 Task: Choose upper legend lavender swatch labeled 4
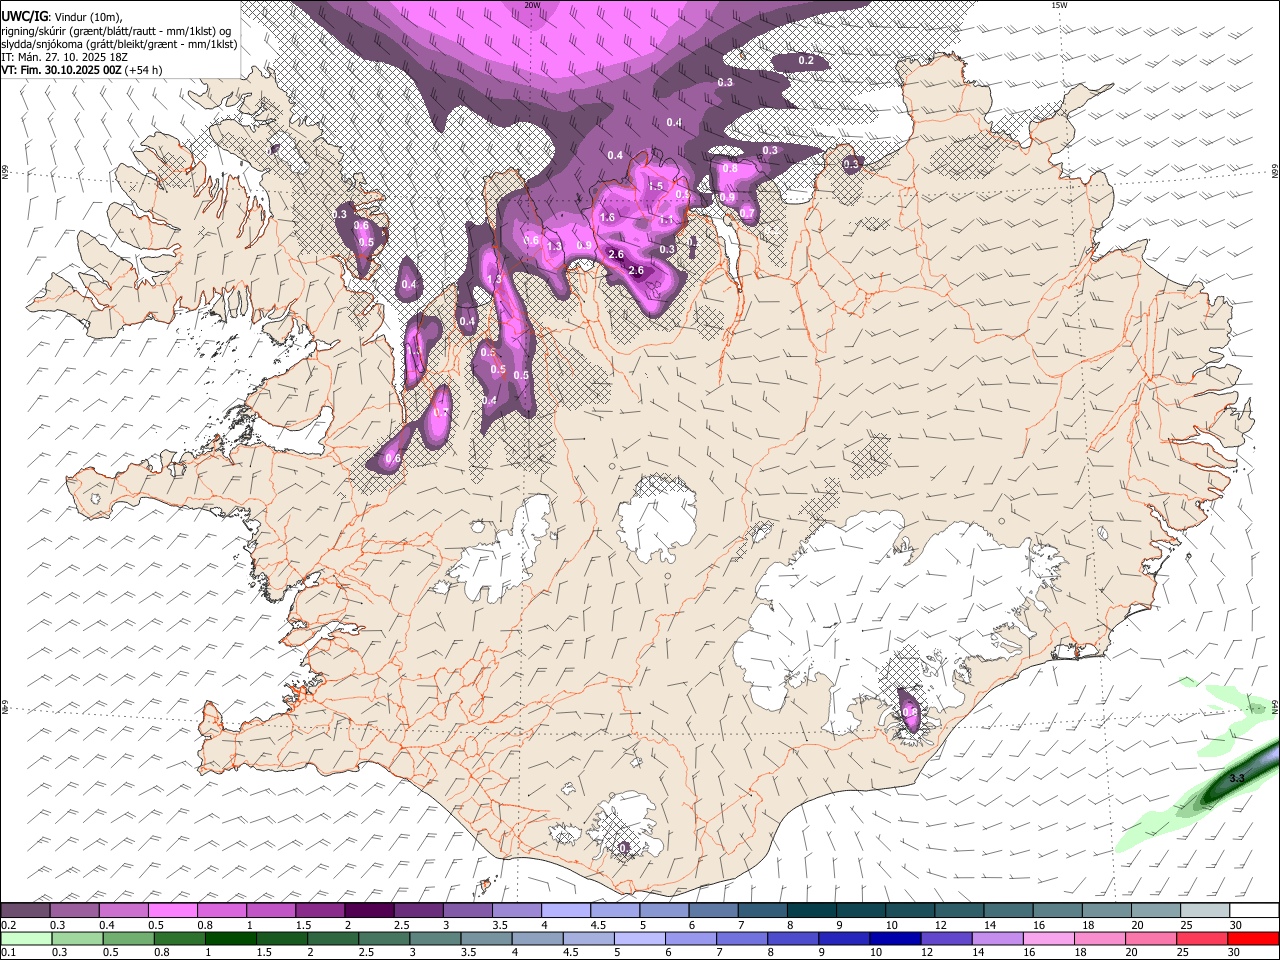pos(566,911)
